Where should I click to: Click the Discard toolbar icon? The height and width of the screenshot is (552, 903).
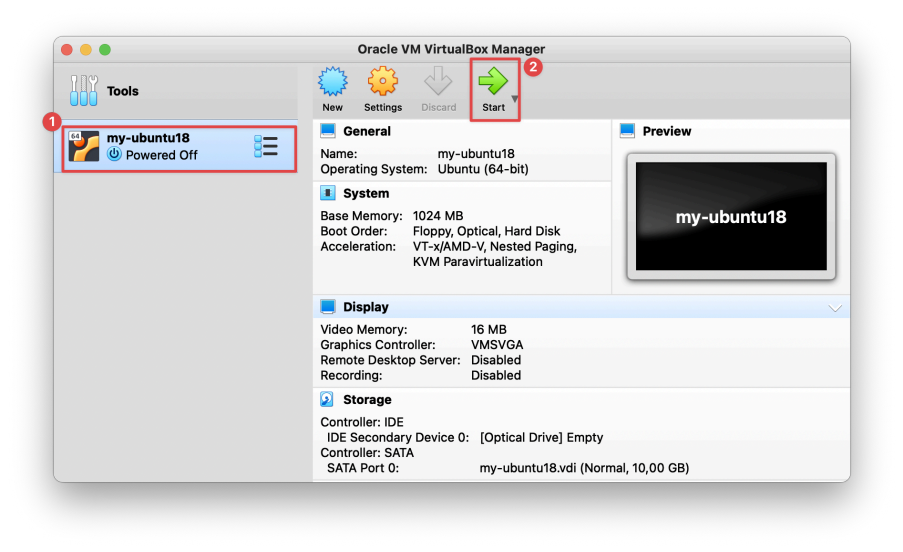(438, 81)
